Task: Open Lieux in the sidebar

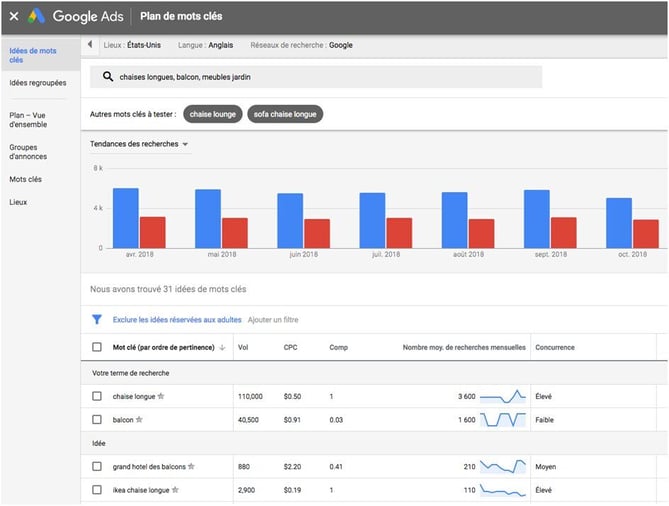Action: coord(18,202)
